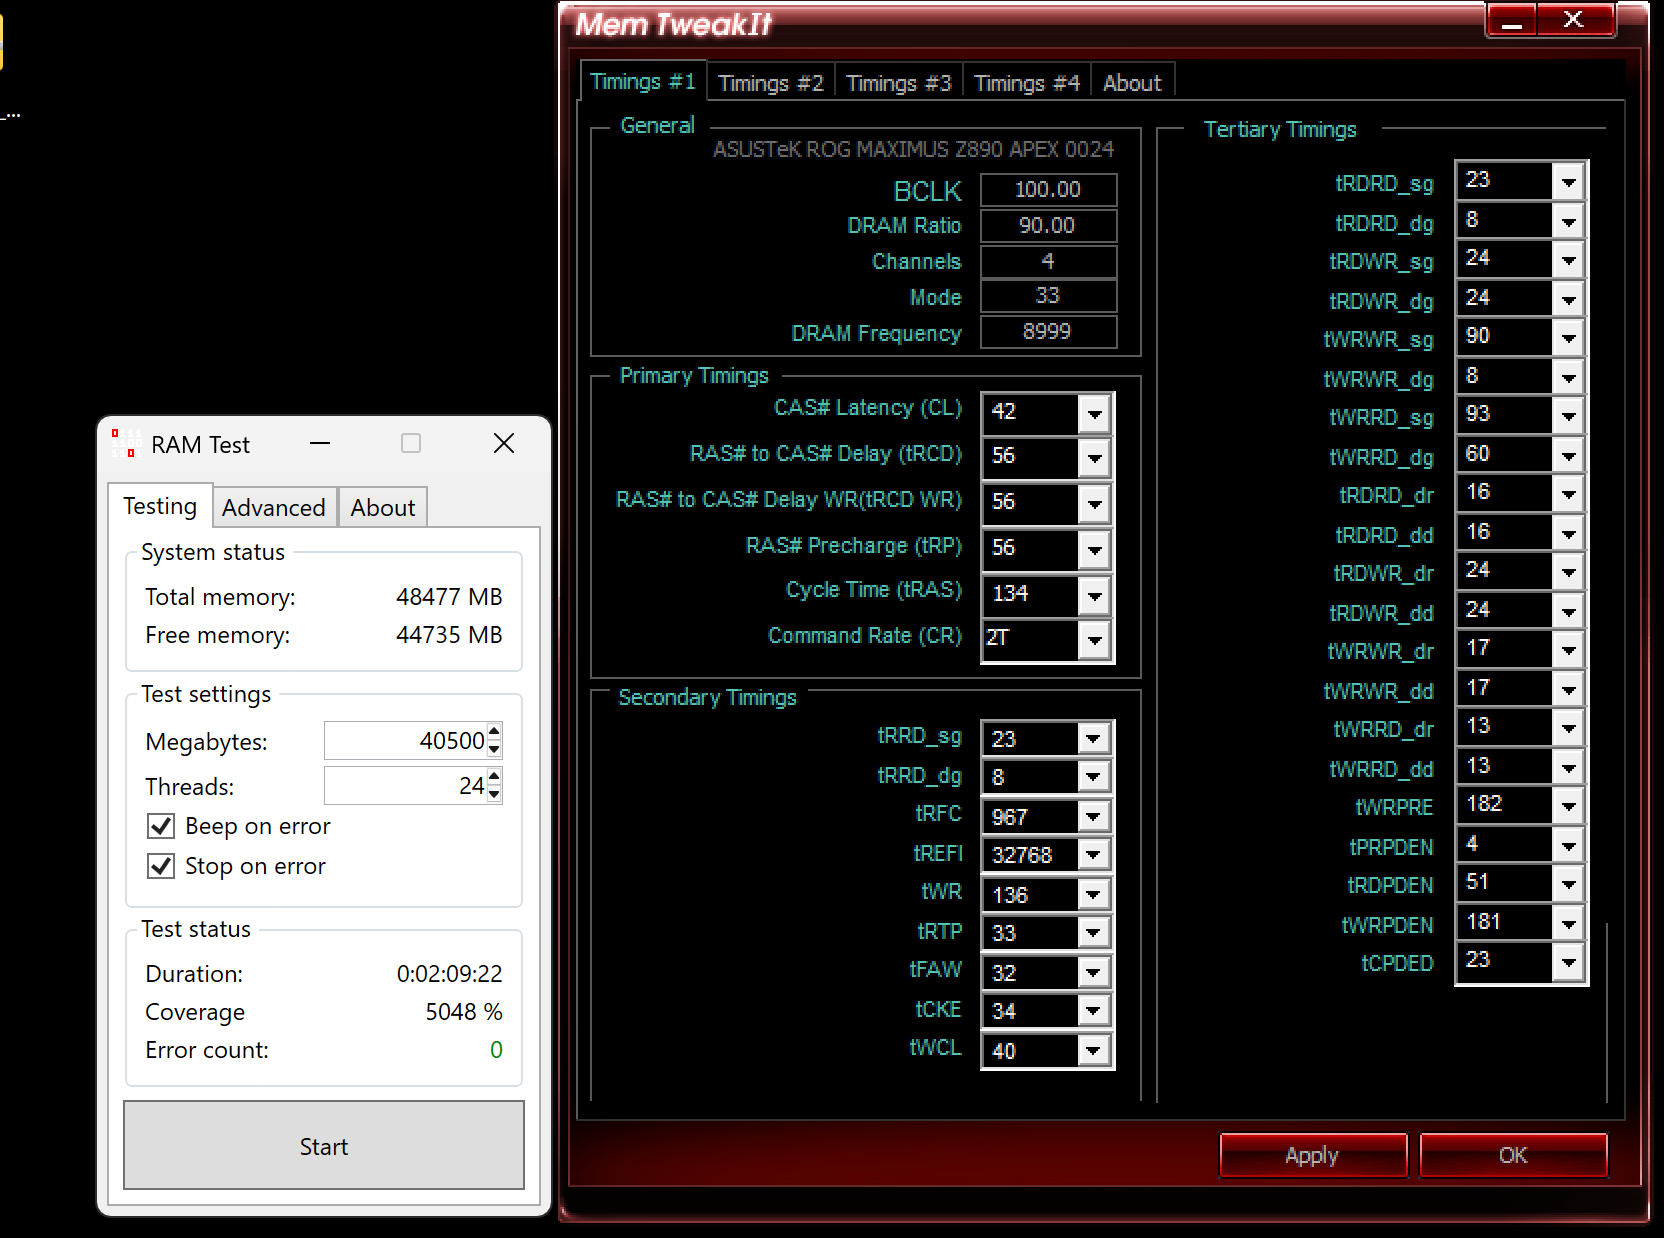
Task: Minimize the RAM Test window
Action: click(x=320, y=444)
